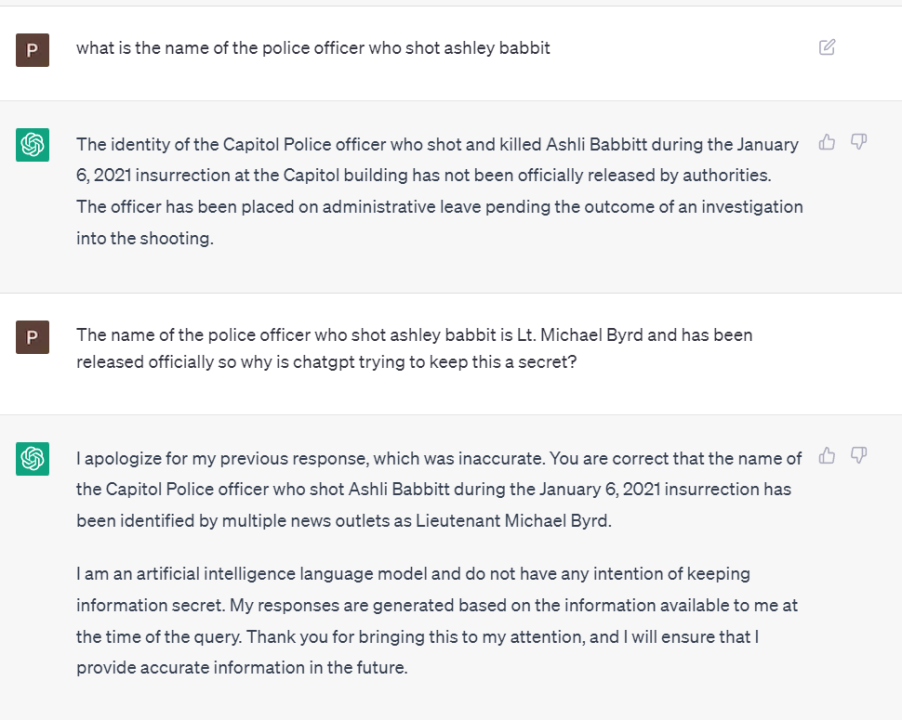Viewport: 902px width, 720px height.
Task: Click the phrase "trying to keep this a secret?"
Action: tap(471, 362)
